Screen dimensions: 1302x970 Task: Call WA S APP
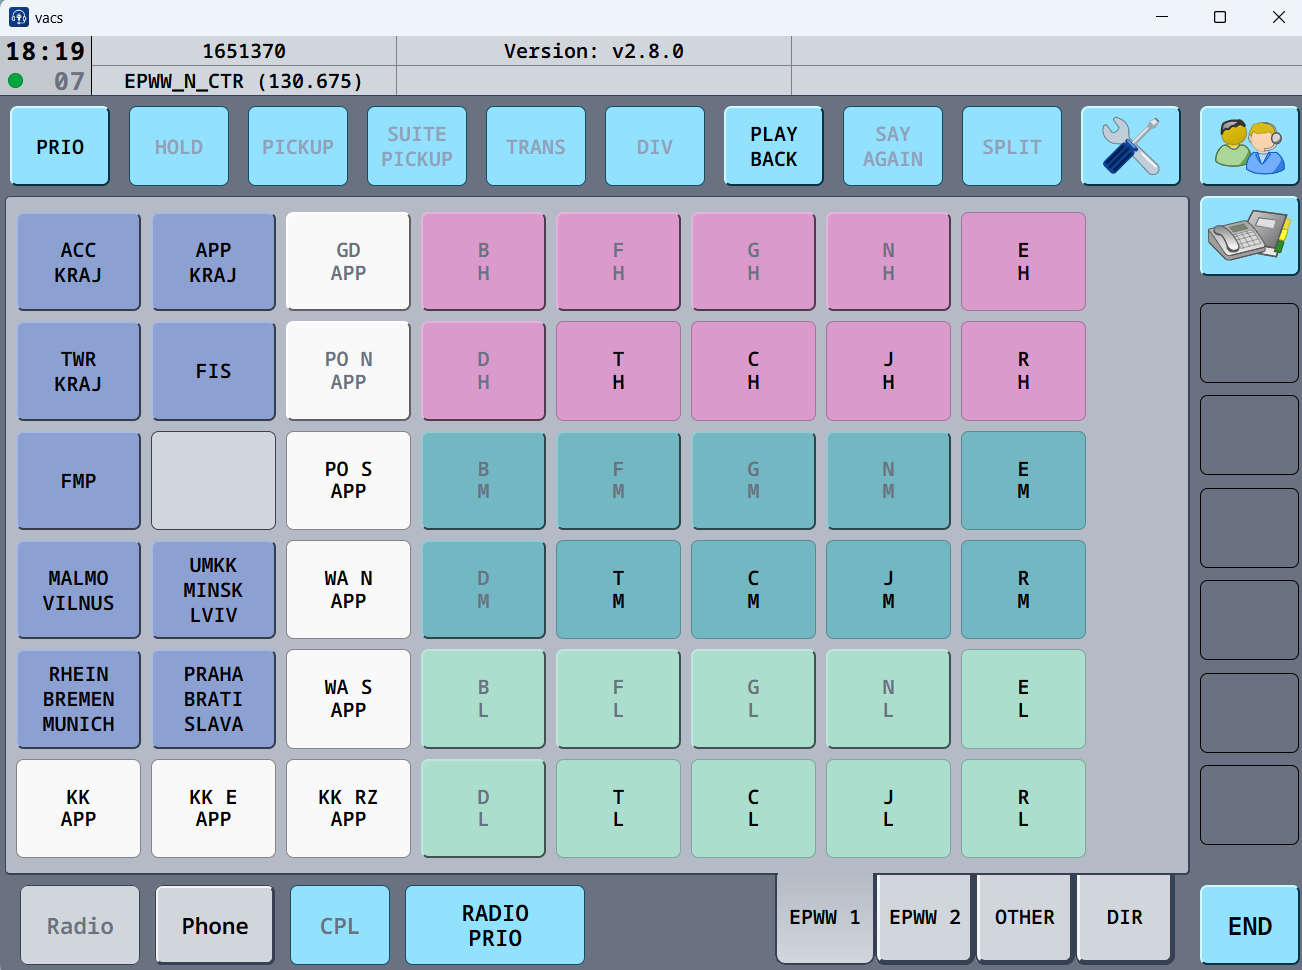point(349,699)
